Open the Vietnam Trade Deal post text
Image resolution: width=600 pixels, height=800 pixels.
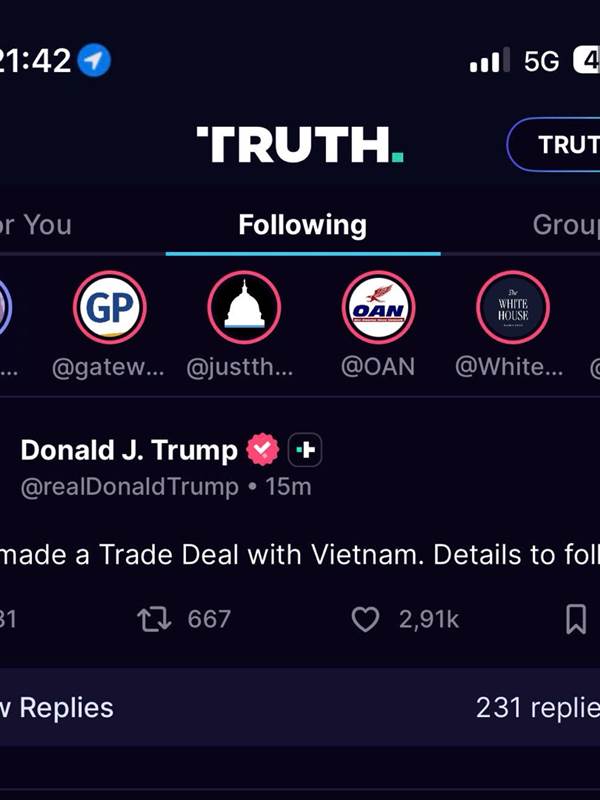pos(300,555)
